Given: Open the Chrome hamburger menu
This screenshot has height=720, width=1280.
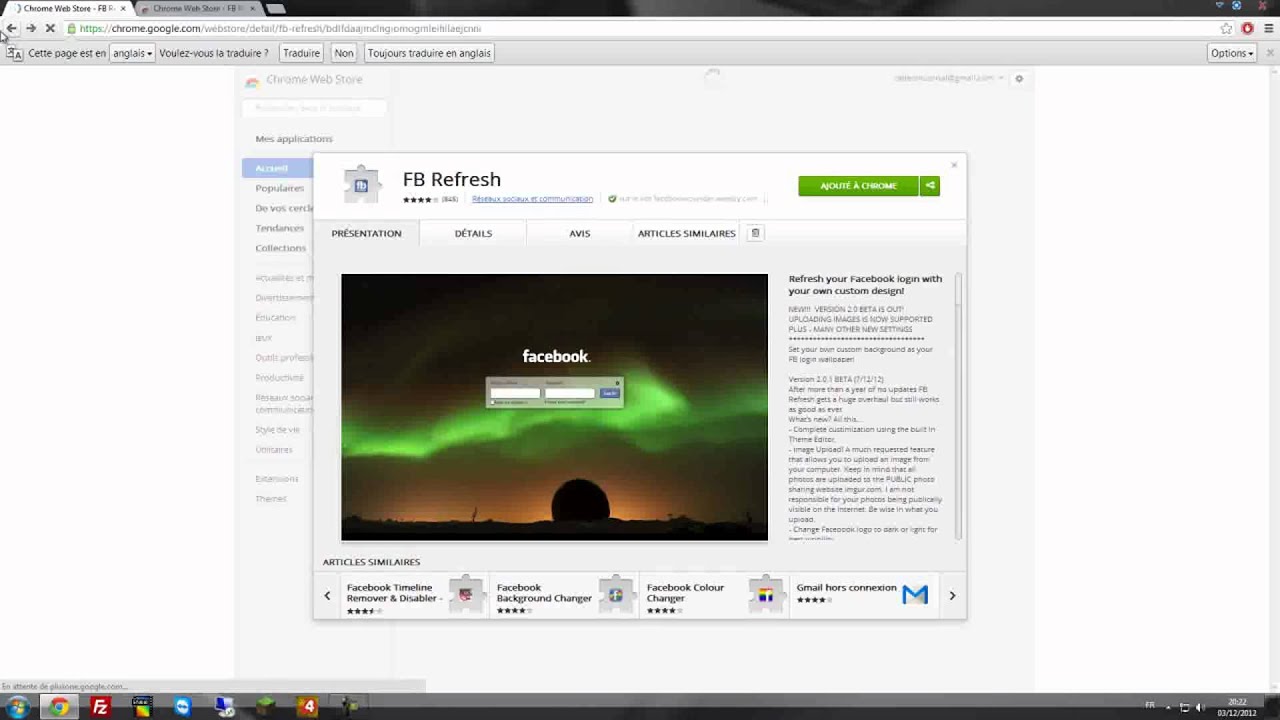Looking at the screenshot, I should click(x=1268, y=28).
